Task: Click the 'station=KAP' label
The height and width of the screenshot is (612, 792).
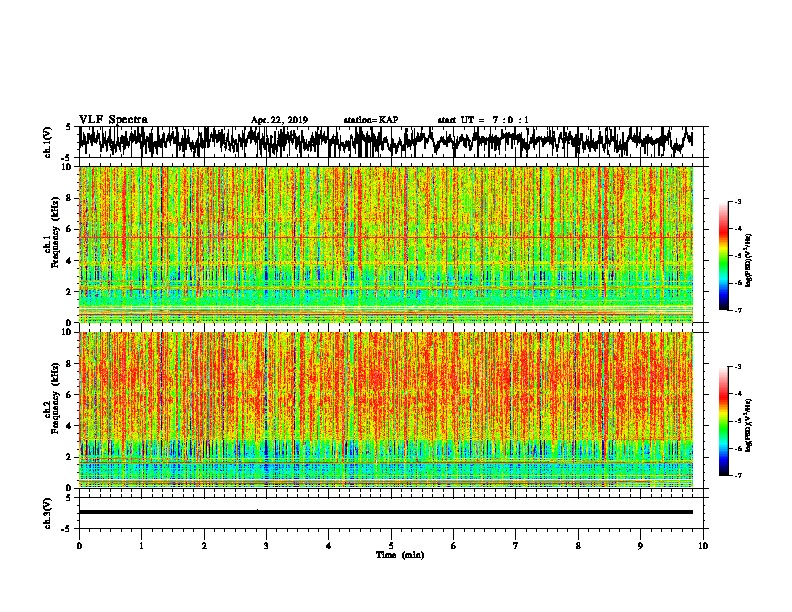Action: pos(371,120)
